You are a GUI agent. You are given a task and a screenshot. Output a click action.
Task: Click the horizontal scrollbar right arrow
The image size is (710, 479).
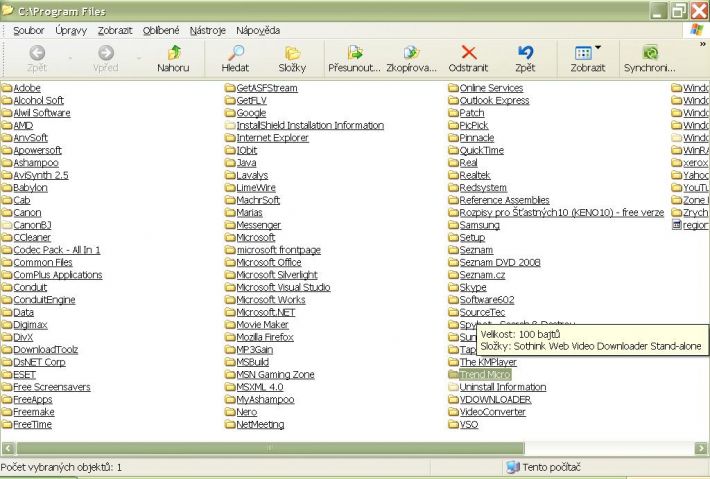click(701, 448)
